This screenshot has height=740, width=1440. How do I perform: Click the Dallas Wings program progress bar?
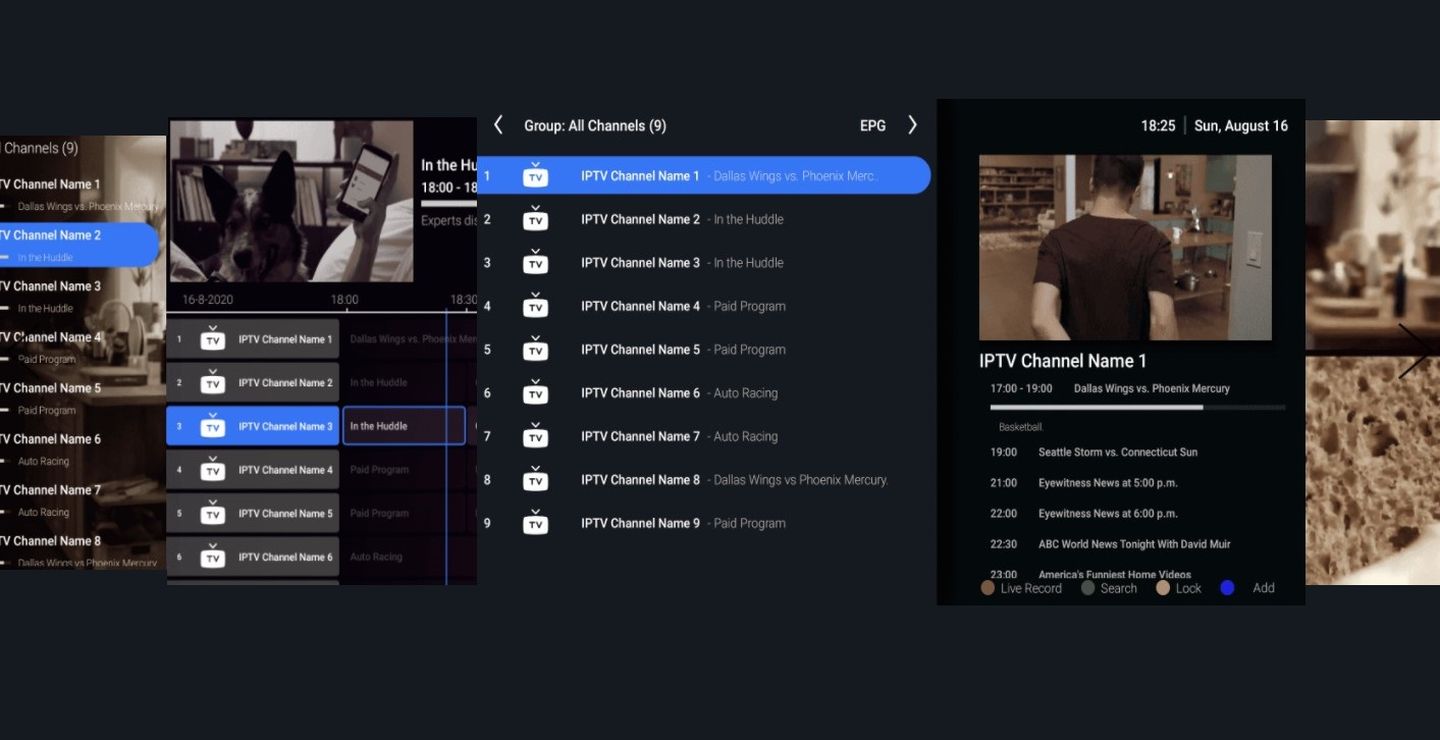1137,407
